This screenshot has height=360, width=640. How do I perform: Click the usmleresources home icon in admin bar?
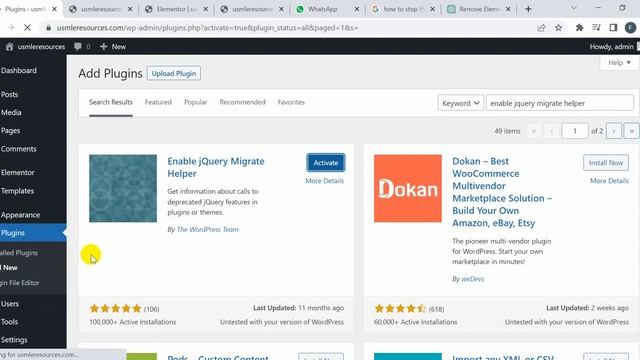[9, 47]
